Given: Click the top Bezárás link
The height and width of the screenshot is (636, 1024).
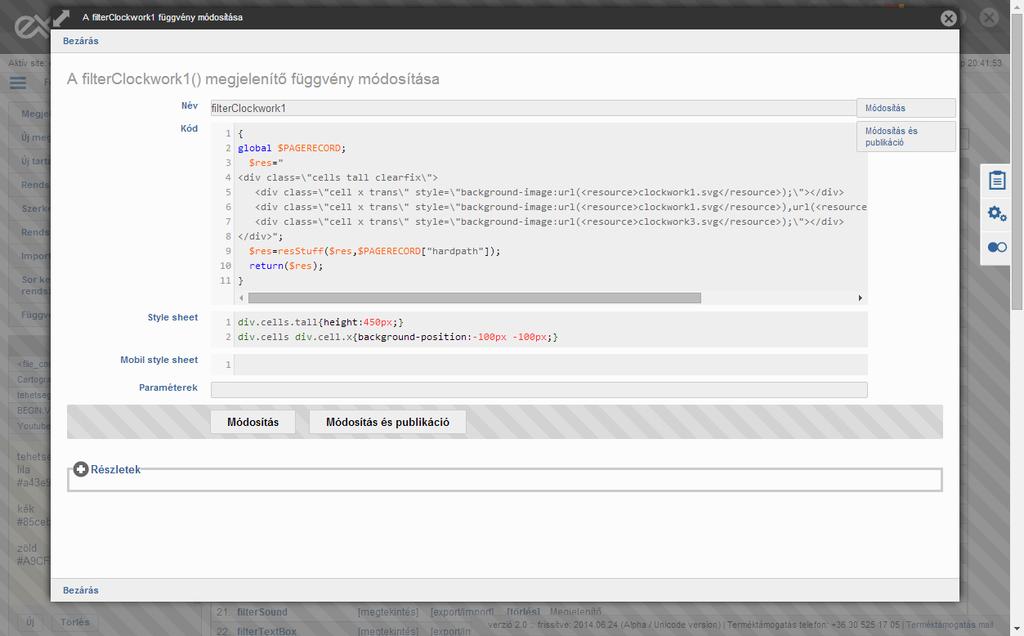Looking at the screenshot, I should click(80, 40).
